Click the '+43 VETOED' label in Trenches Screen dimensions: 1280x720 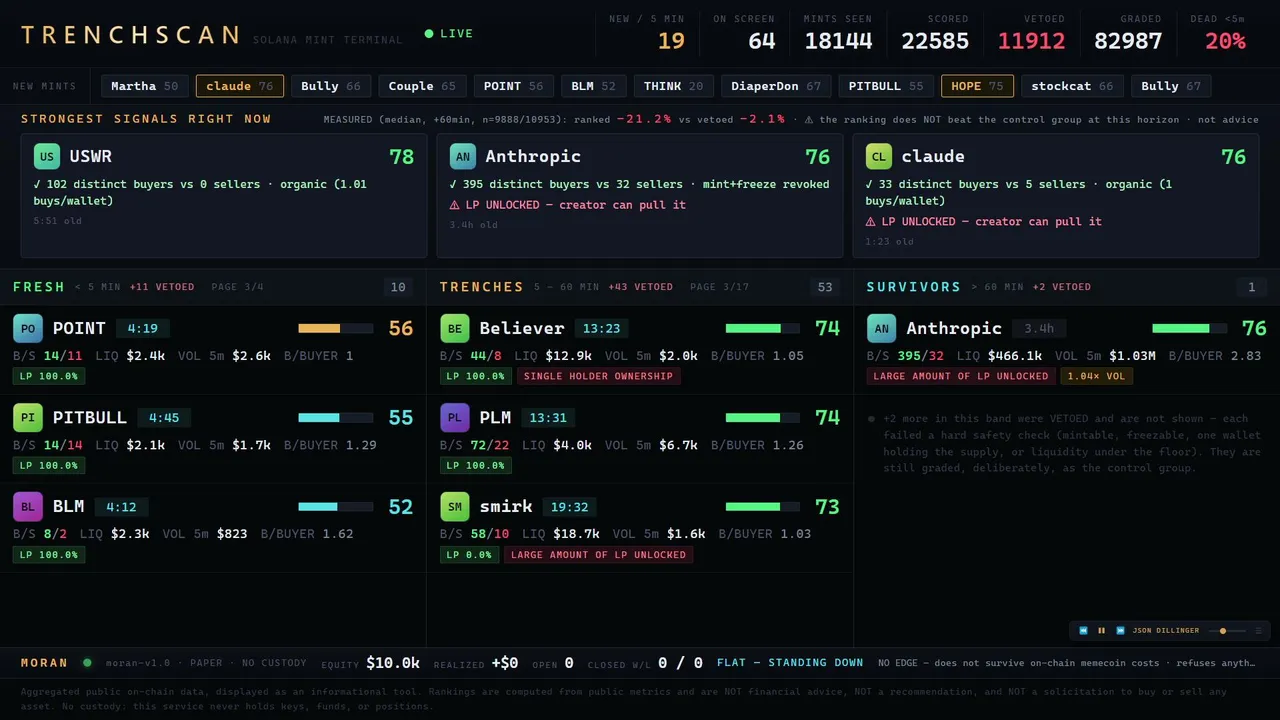tap(640, 287)
